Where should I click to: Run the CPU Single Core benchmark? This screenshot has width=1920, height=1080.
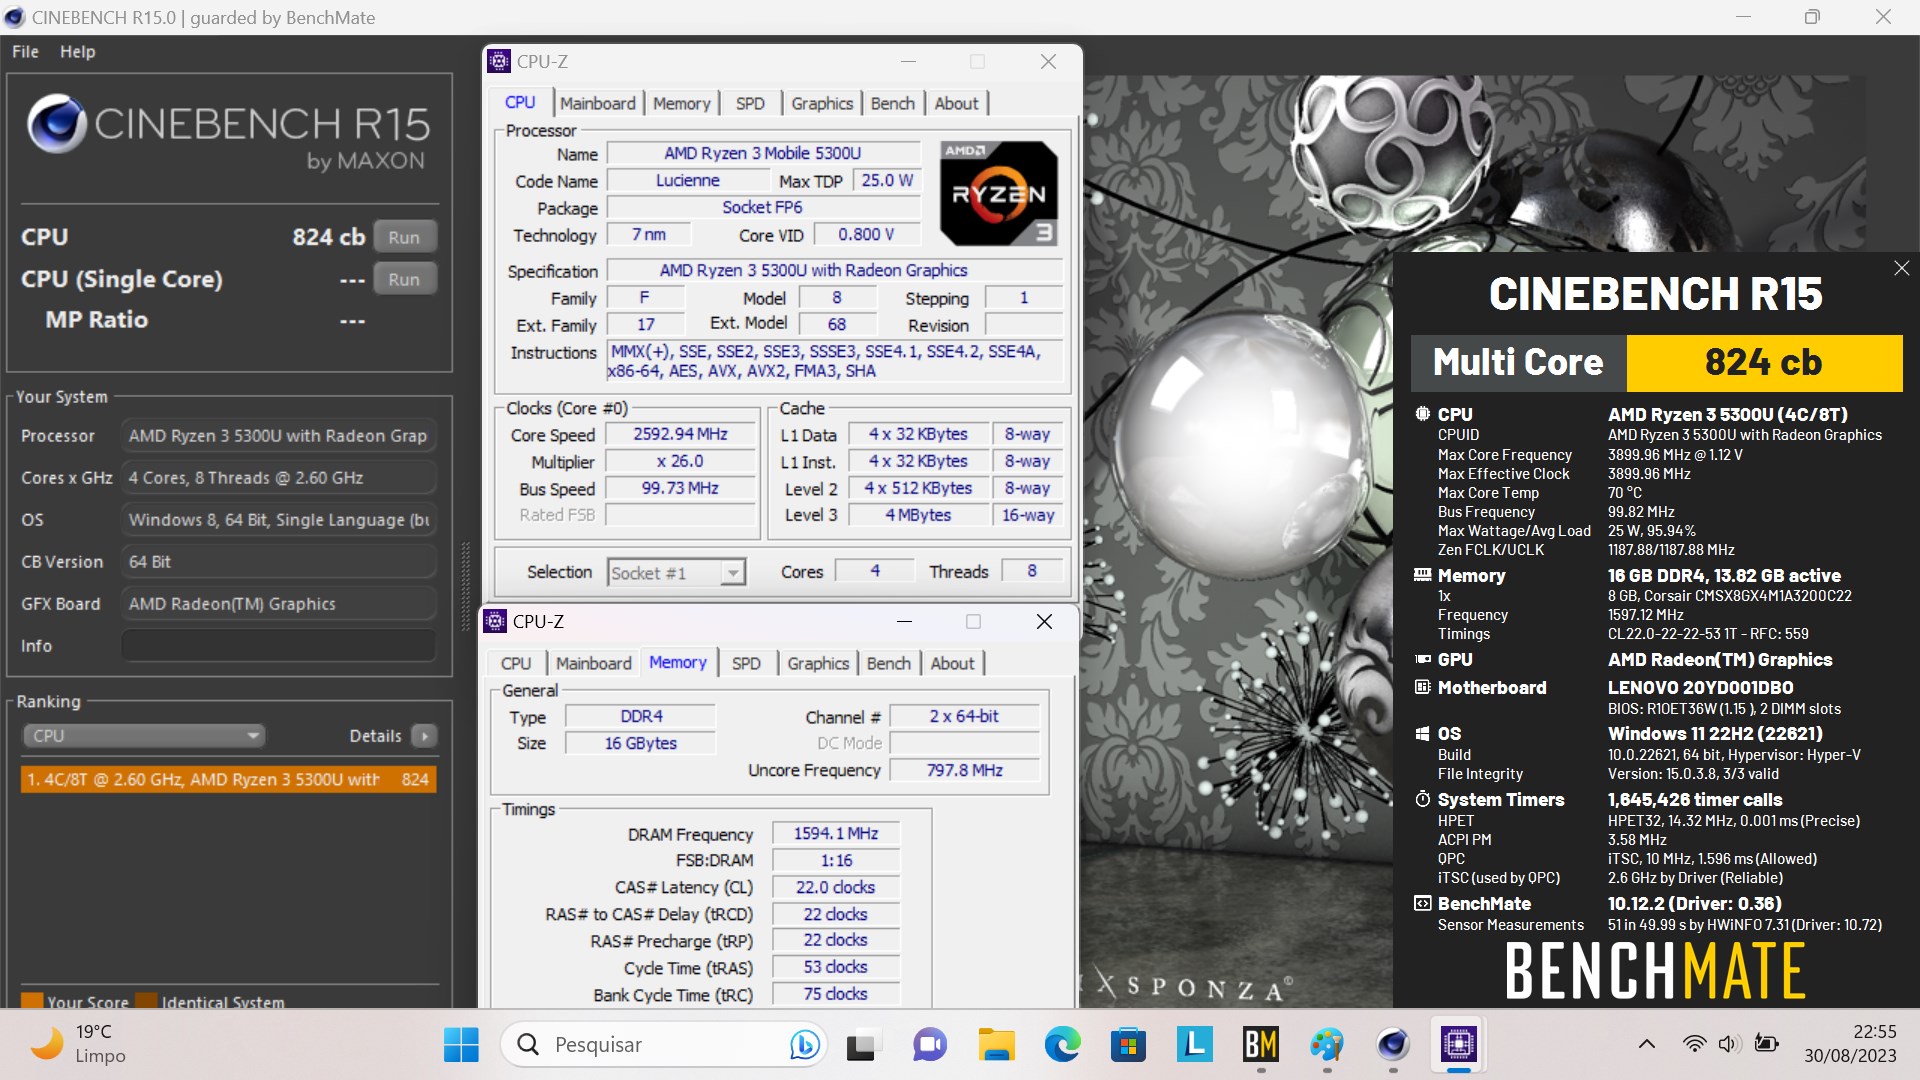(404, 279)
